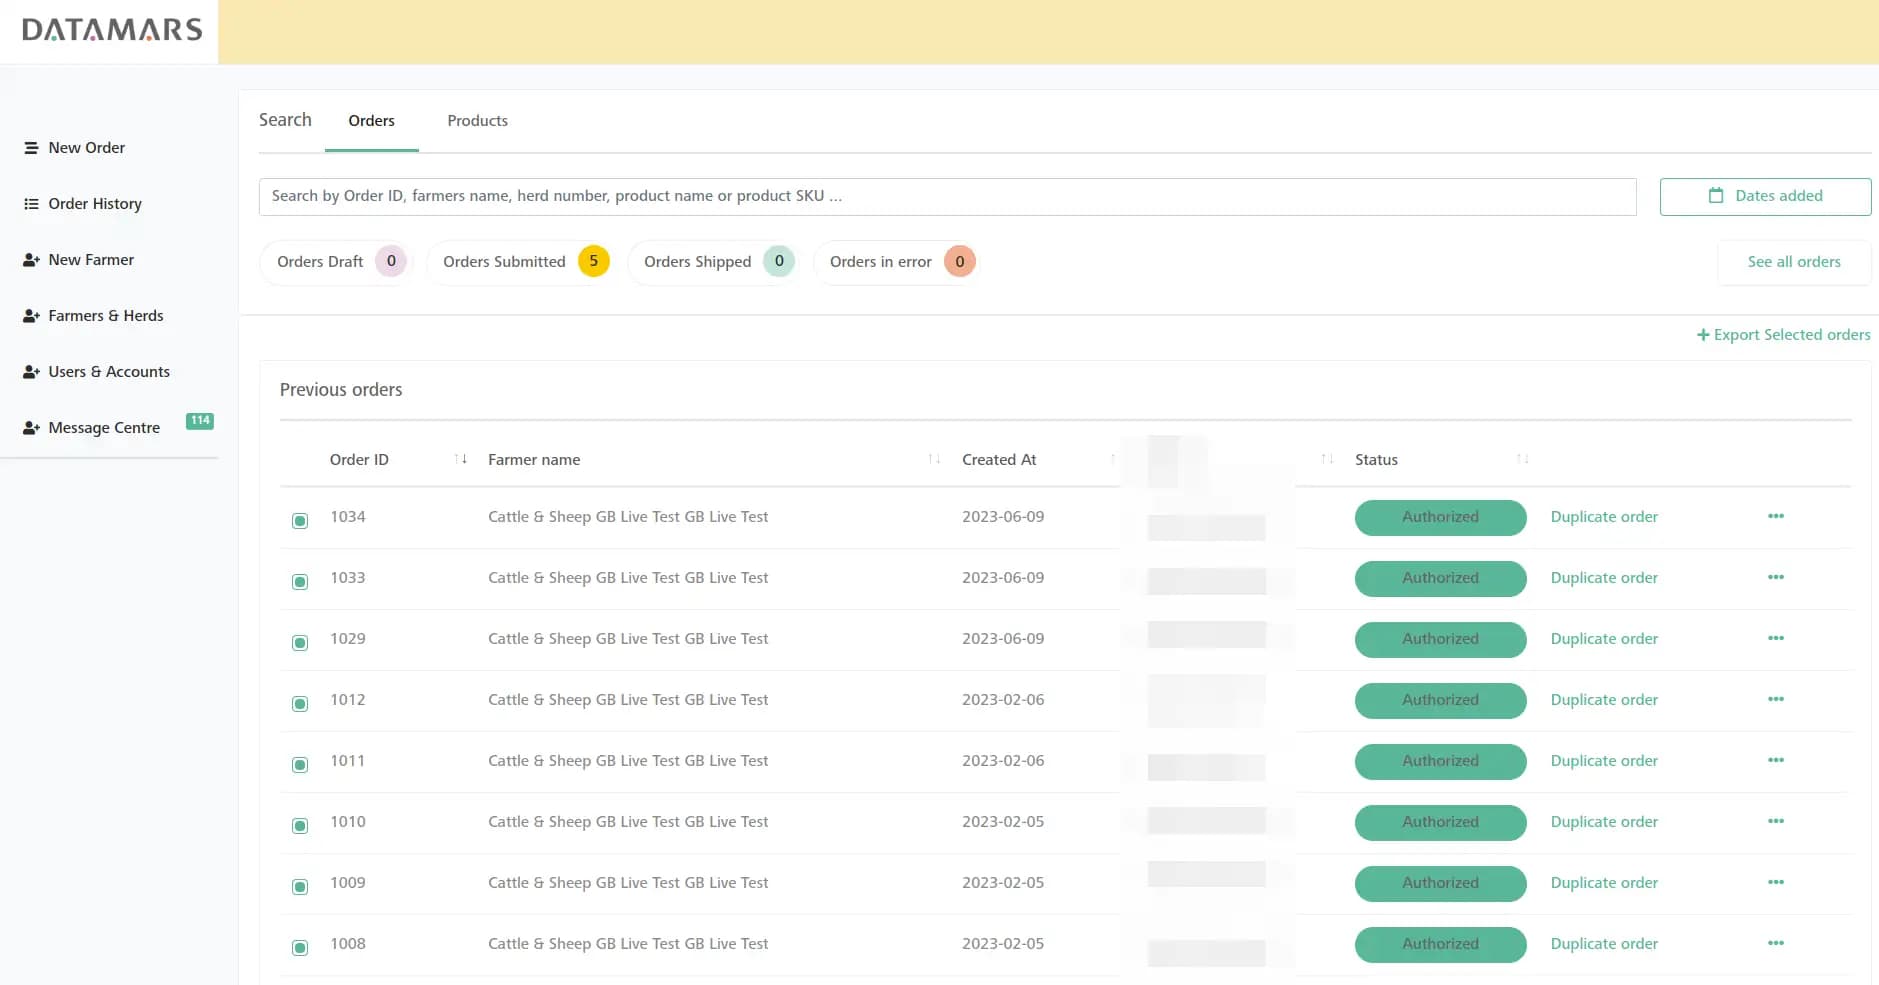The height and width of the screenshot is (985, 1879).
Task: Click the sort icon beside Status column
Action: pyautogui.click(x=1524, y=459)
